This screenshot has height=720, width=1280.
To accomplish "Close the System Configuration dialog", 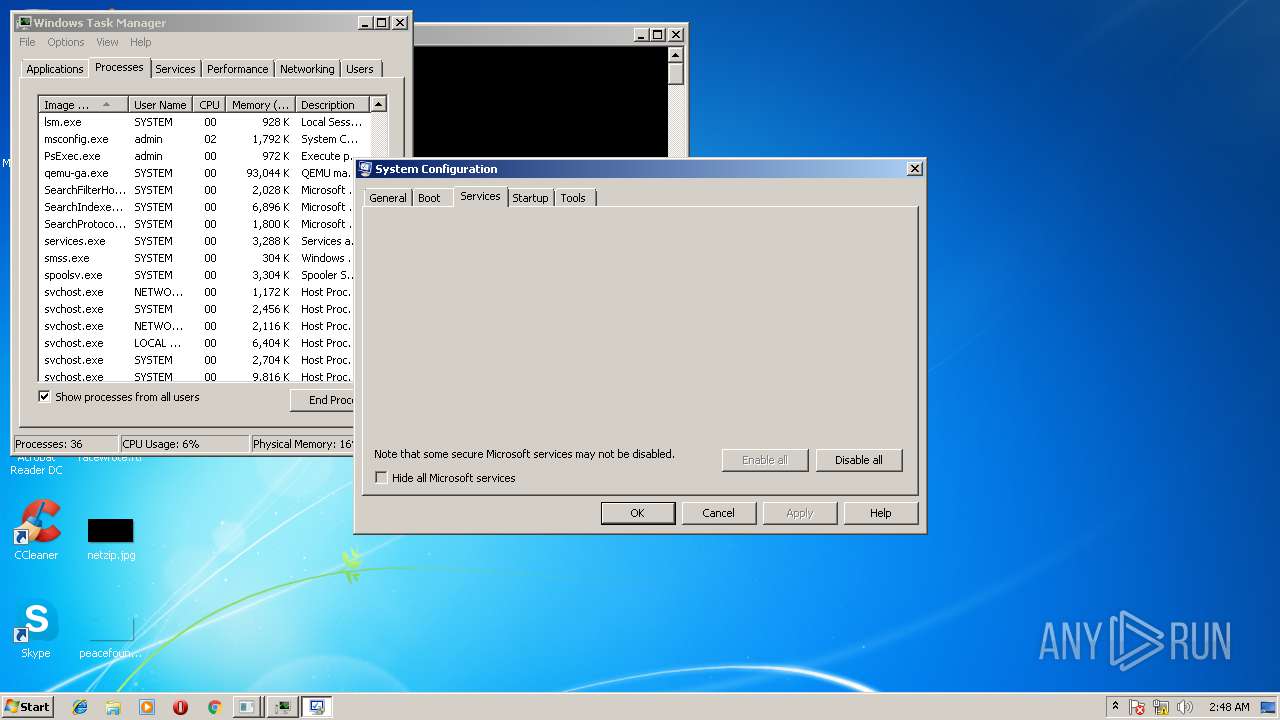I will [914, 169].
